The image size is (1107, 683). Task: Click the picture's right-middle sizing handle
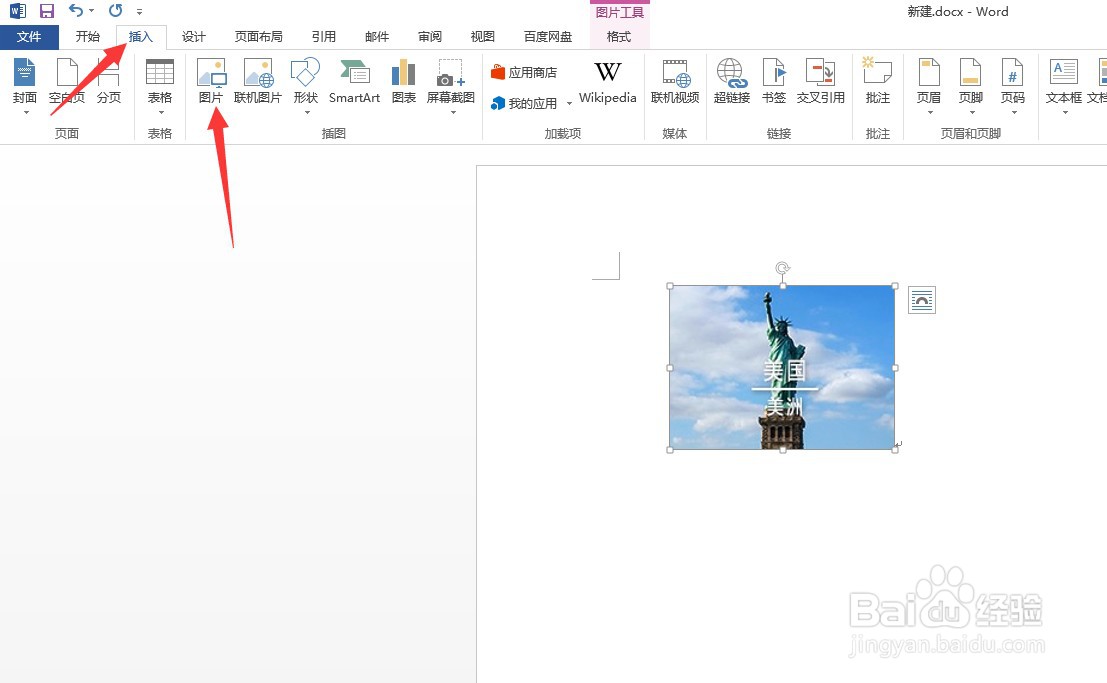895,367
